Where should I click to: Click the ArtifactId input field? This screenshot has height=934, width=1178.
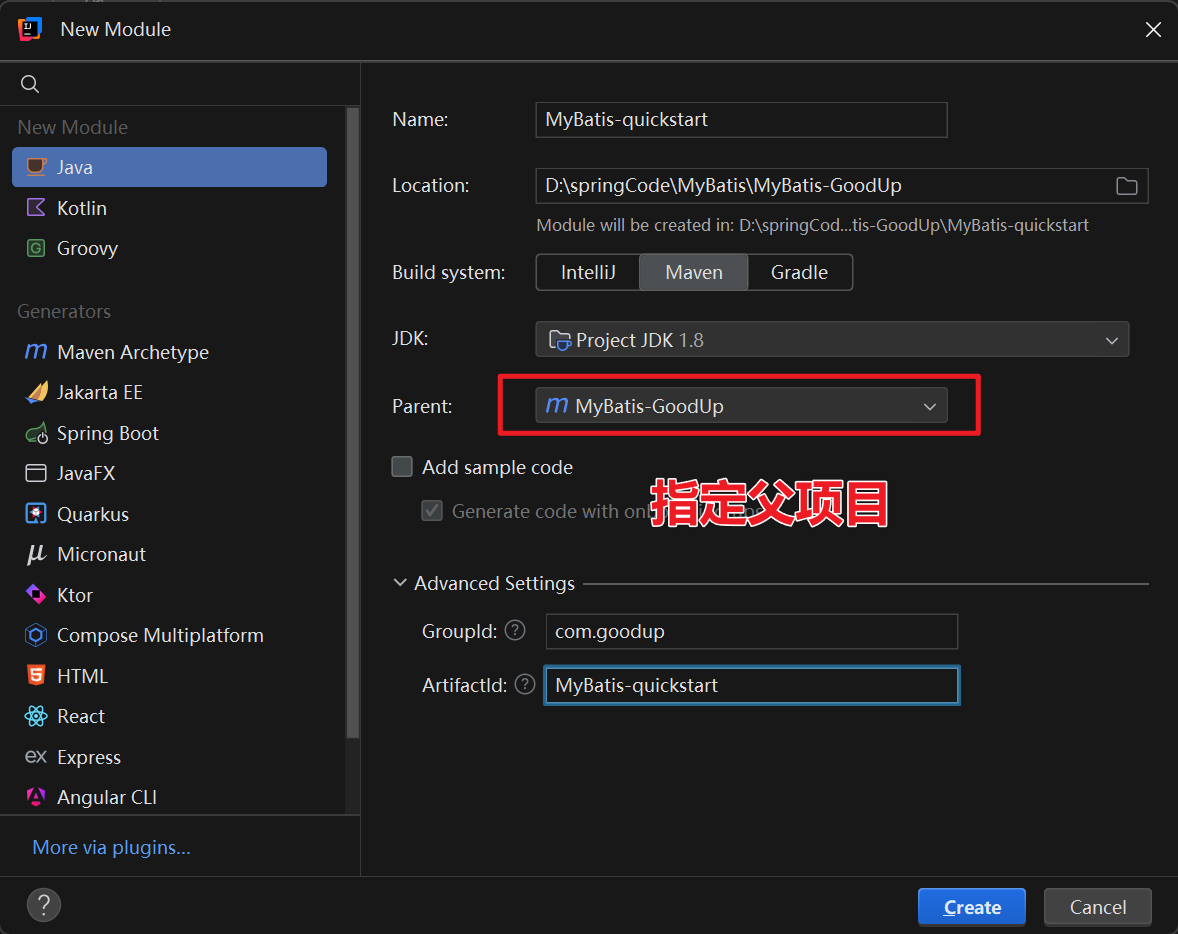751,685
